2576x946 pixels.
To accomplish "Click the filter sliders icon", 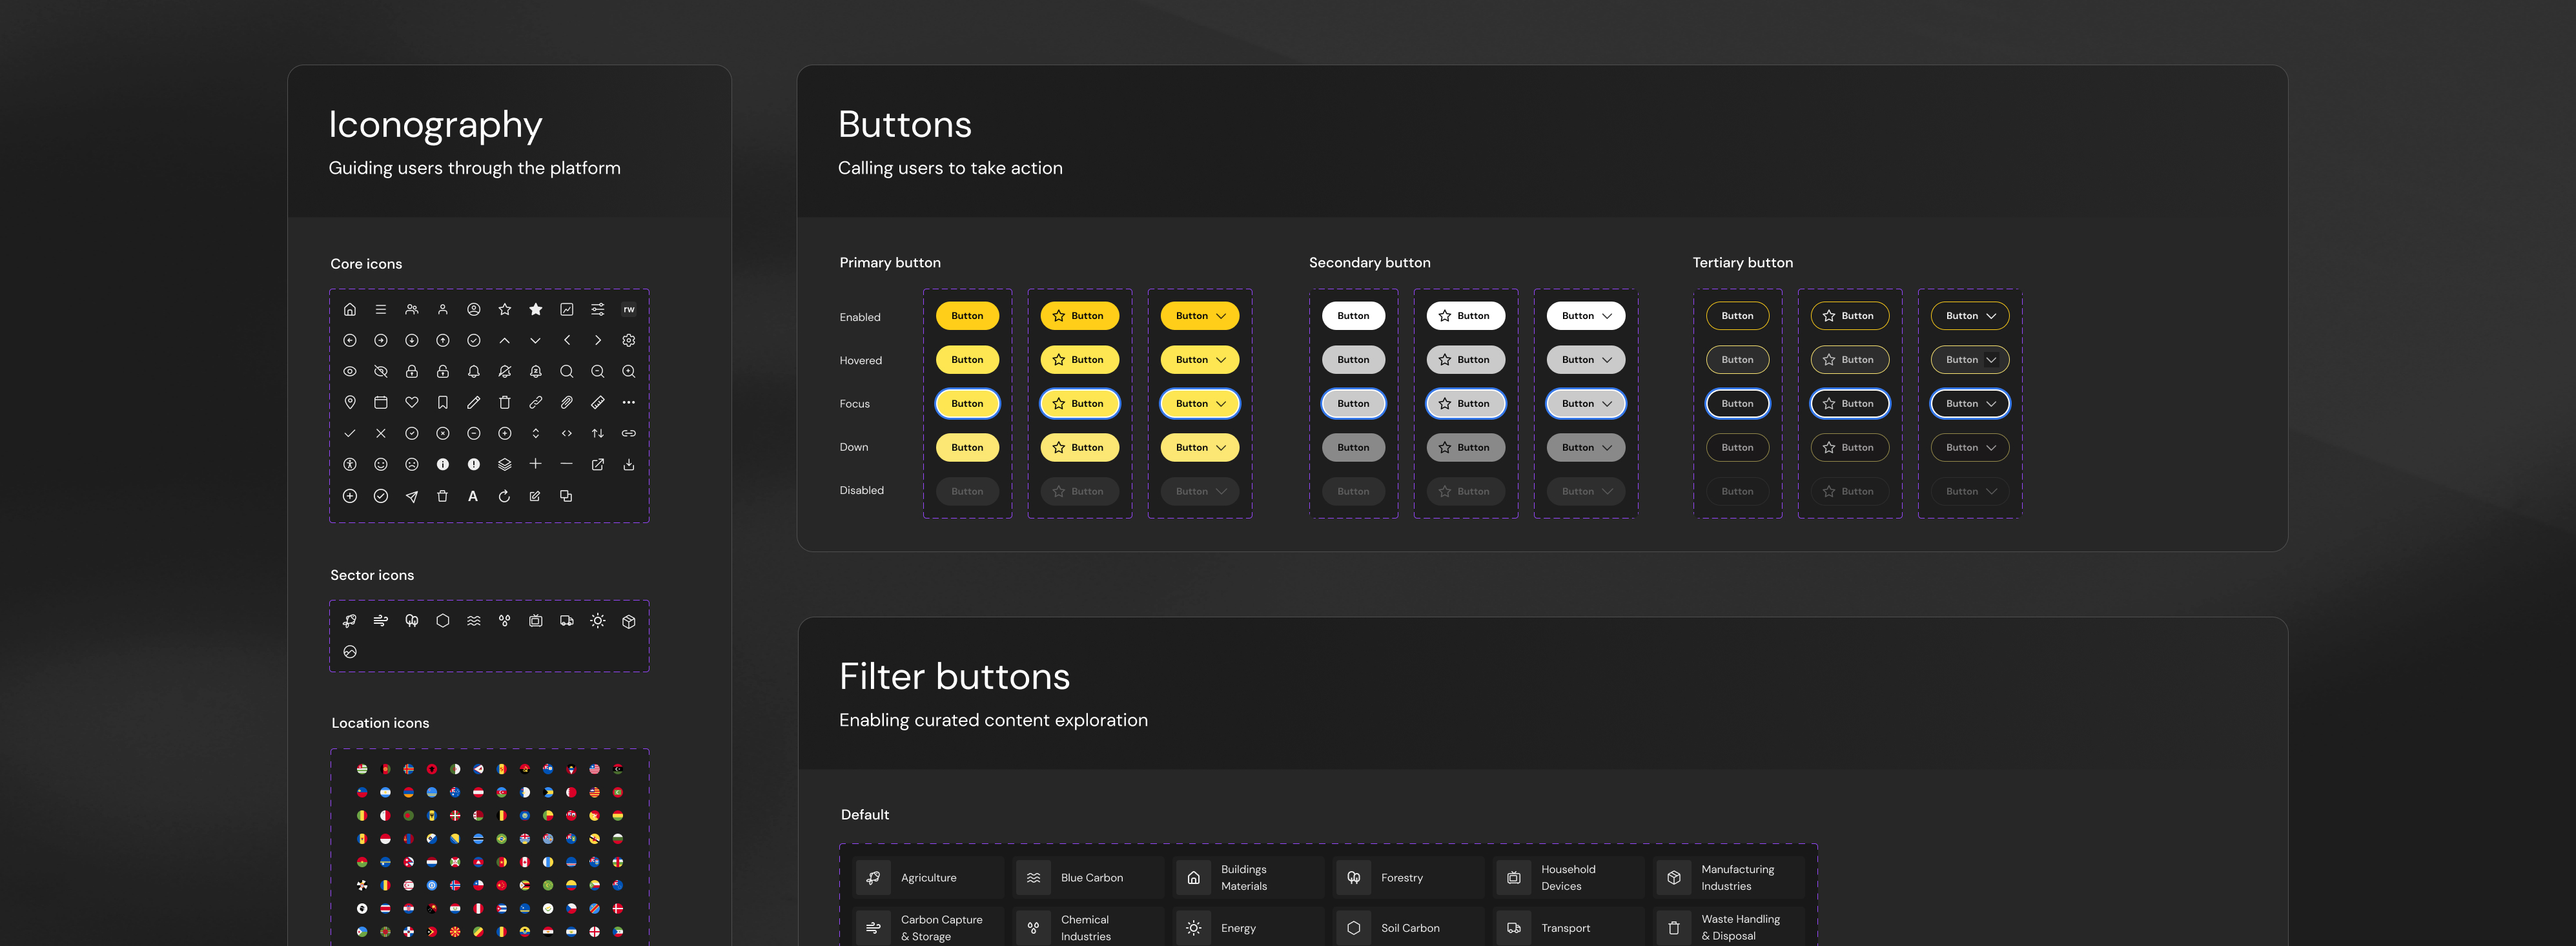I will pos(598,310).
